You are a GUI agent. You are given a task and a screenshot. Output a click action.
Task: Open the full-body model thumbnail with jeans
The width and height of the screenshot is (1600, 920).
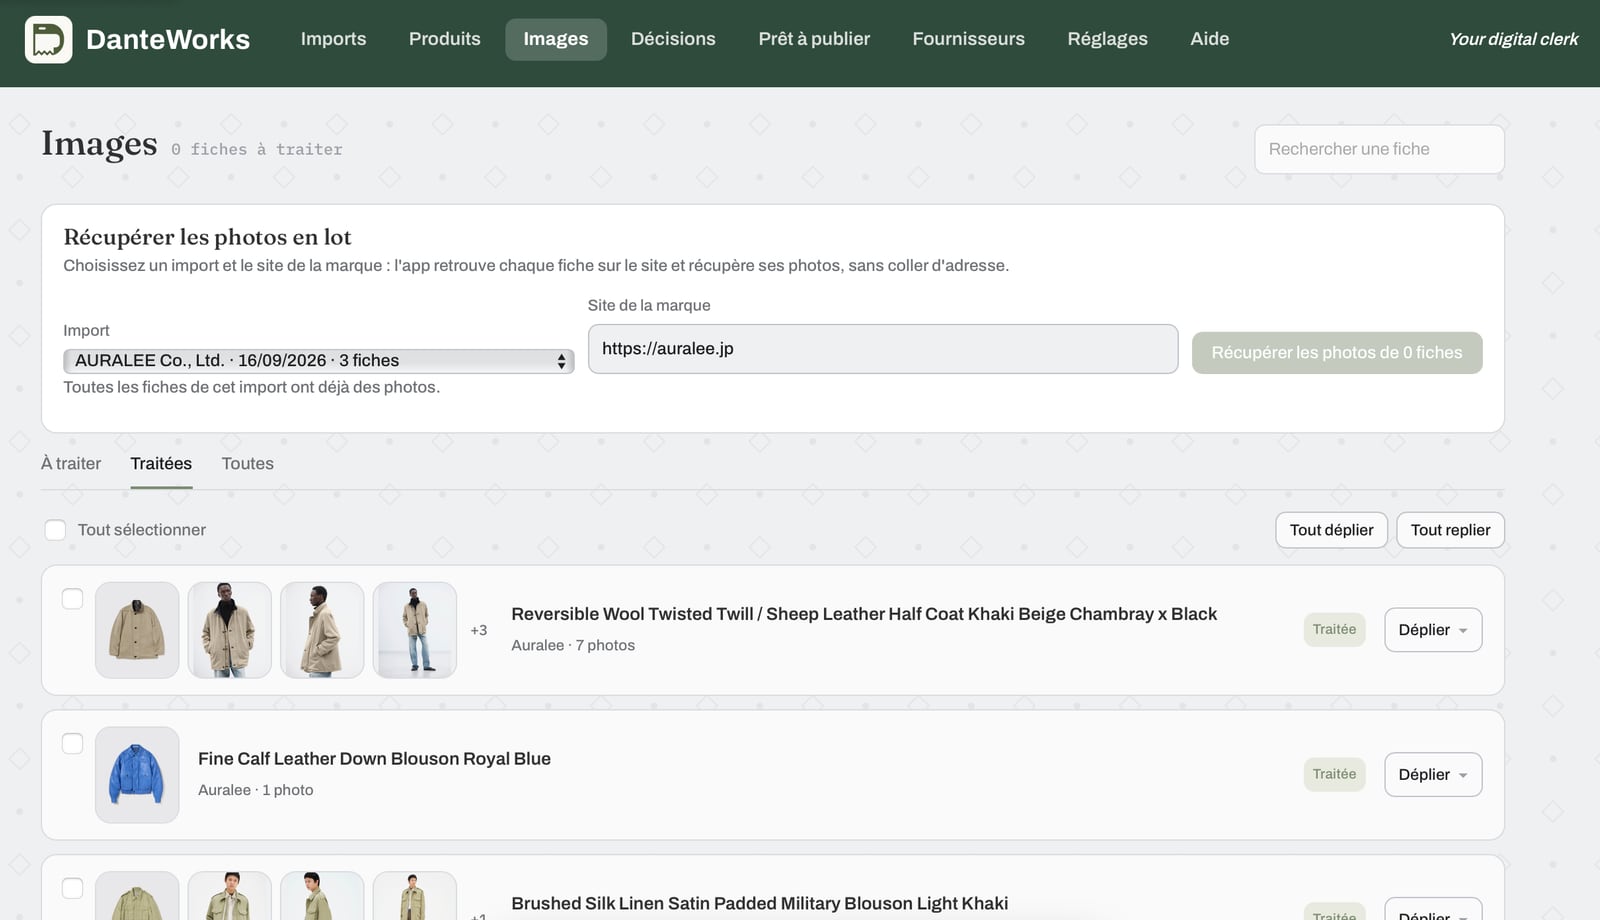pos(415,630)
